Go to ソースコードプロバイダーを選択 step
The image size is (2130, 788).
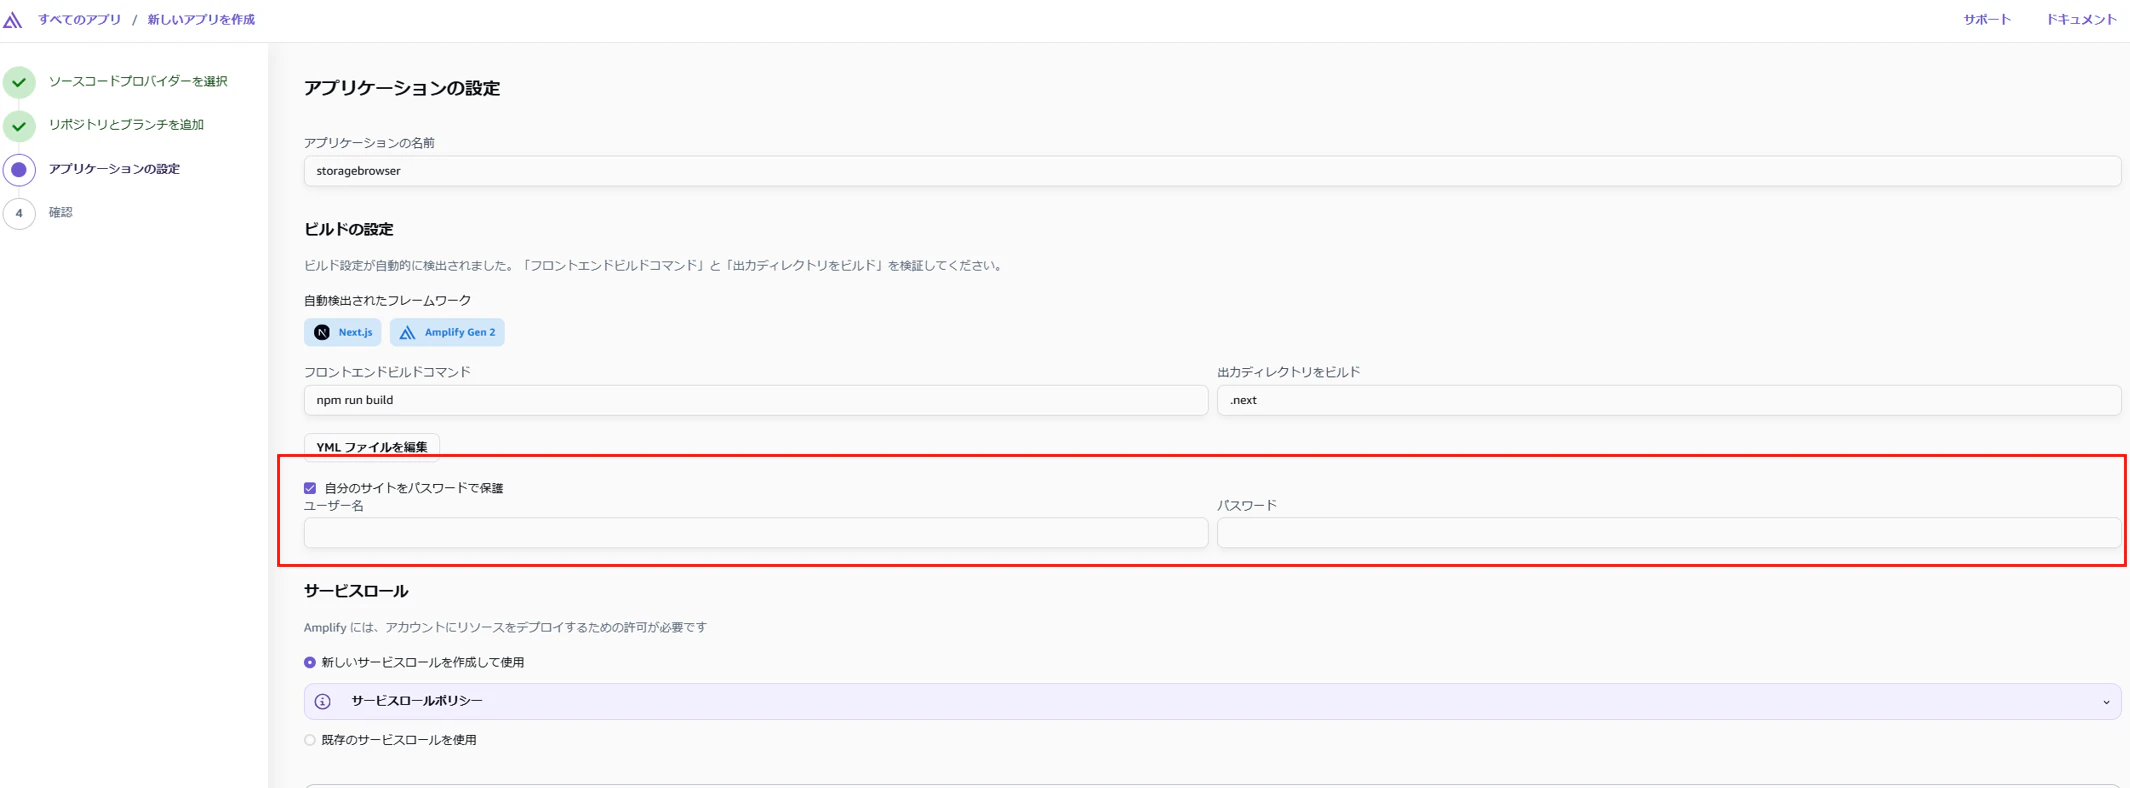click(x=138, y=81)
